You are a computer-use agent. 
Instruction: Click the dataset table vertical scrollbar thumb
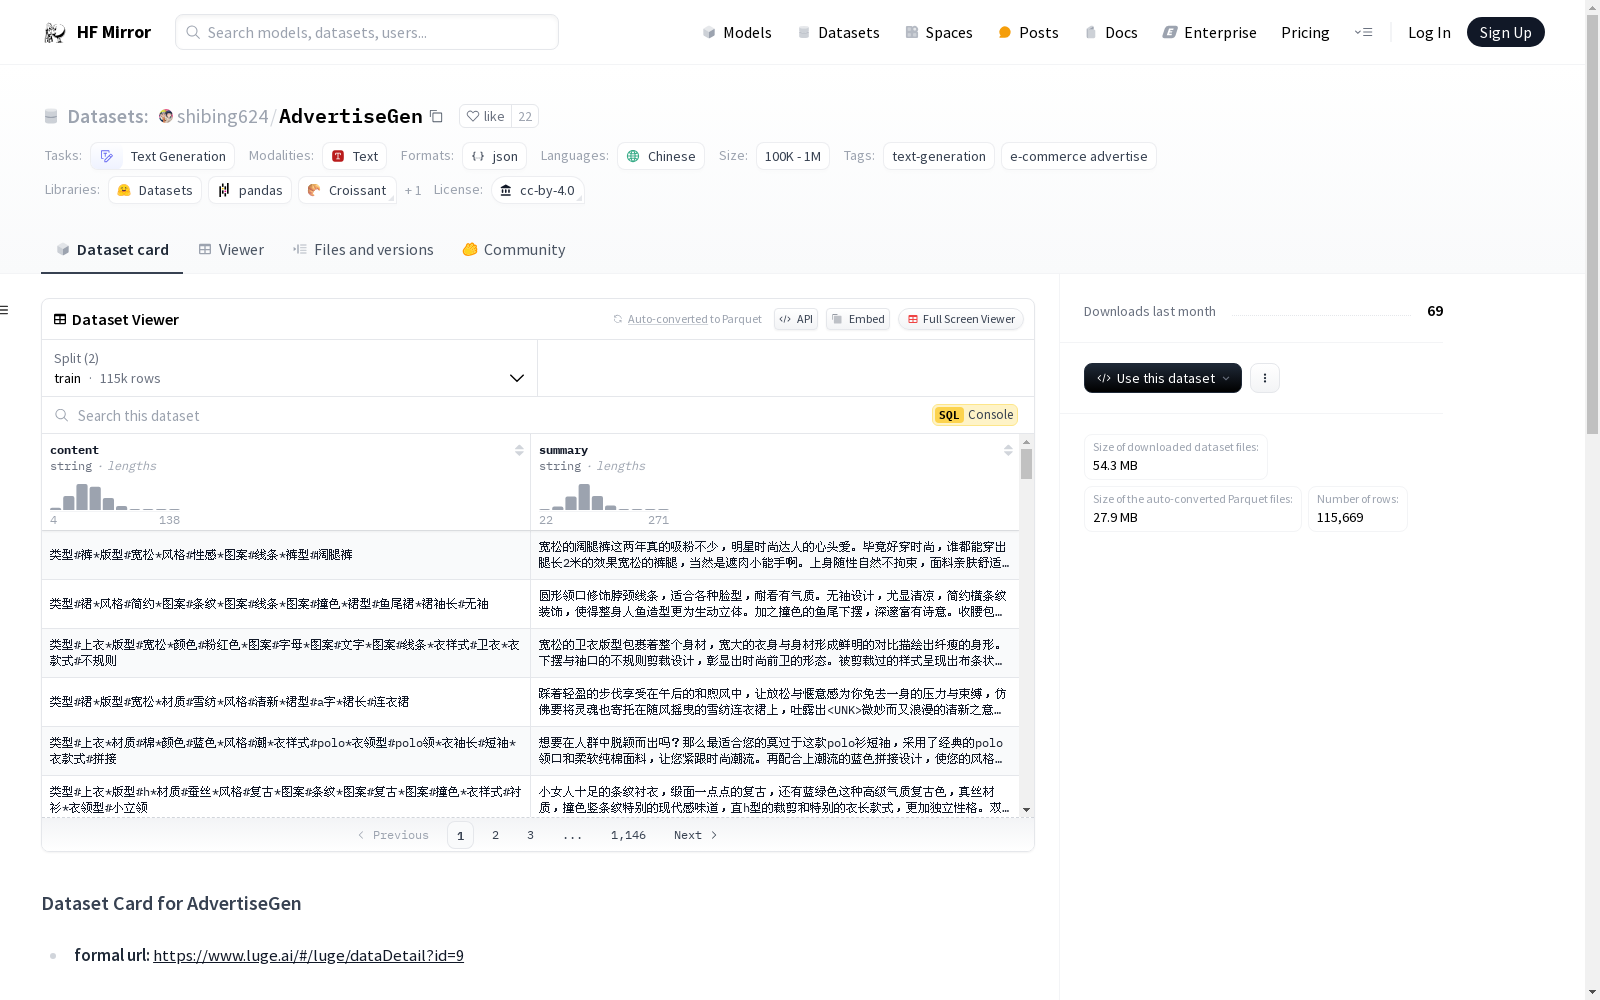click(x=1026, y=464)
